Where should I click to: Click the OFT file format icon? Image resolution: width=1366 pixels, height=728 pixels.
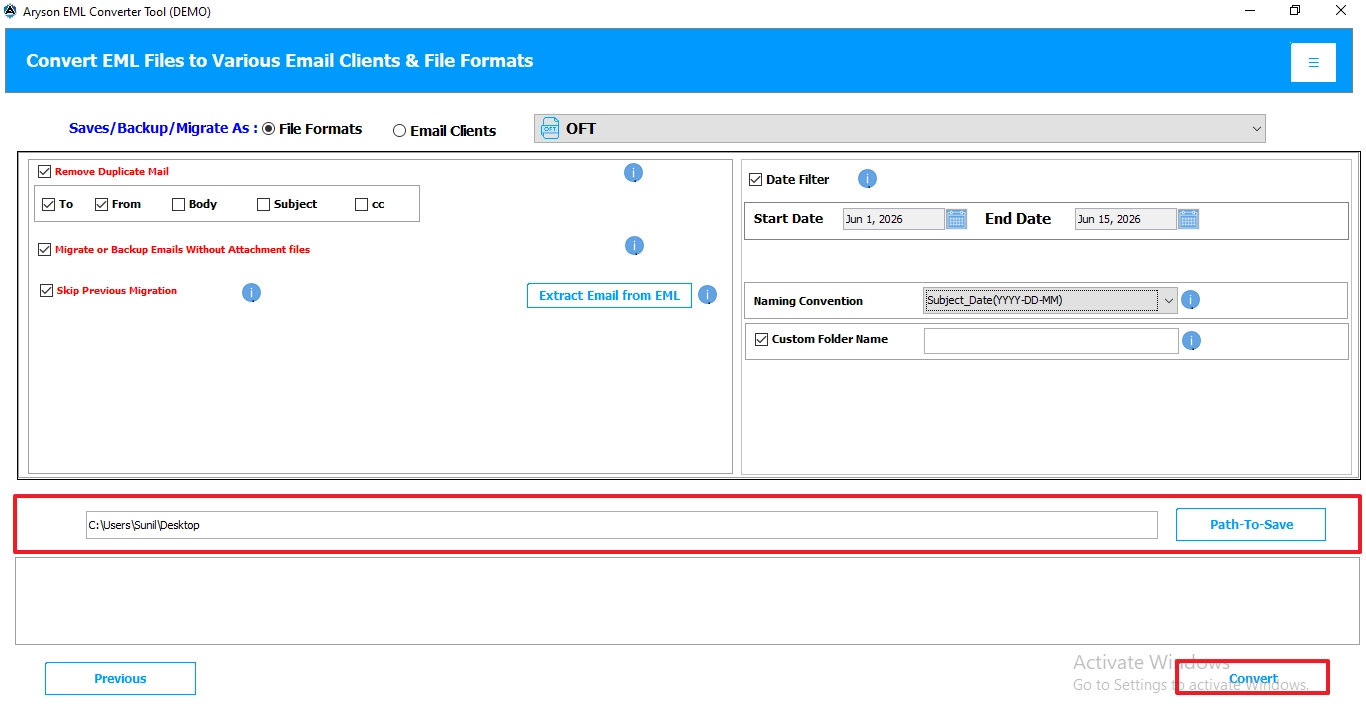coord(550,128)
